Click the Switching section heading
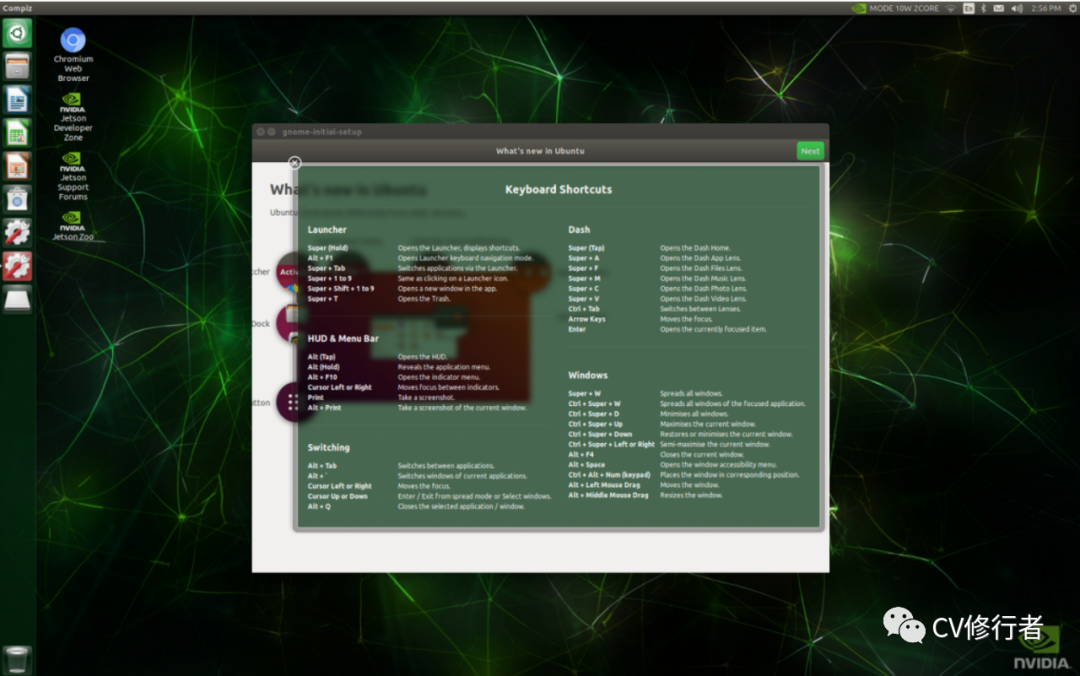 [329, 447]
